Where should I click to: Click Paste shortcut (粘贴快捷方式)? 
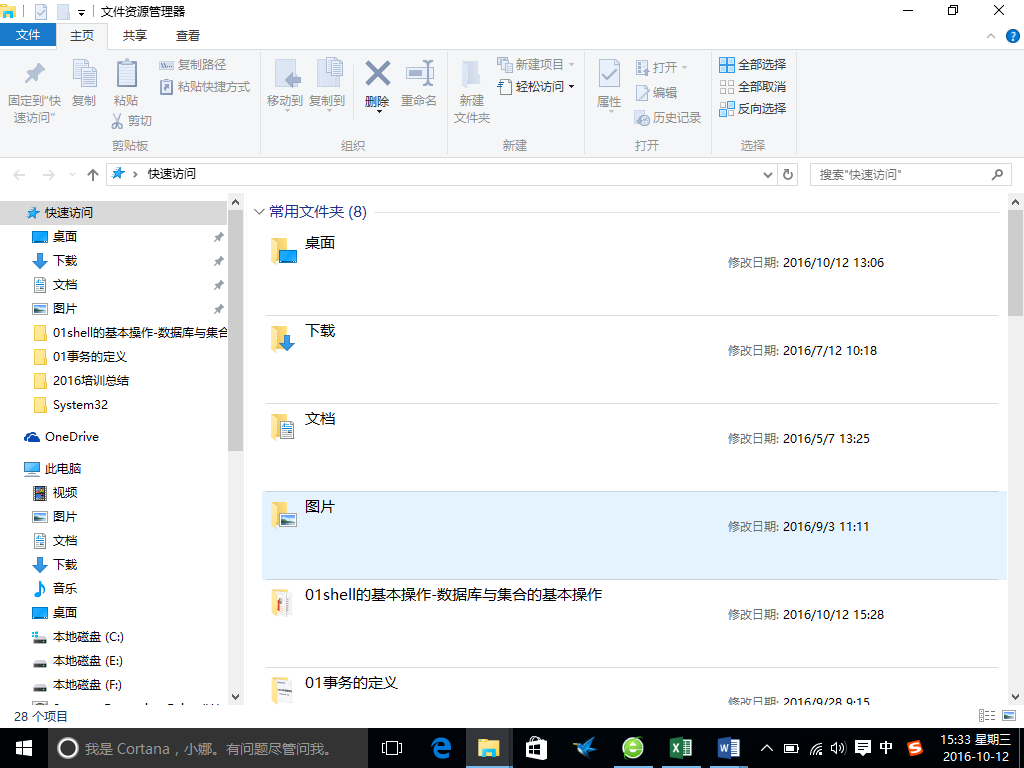click(x=204, y=86)
